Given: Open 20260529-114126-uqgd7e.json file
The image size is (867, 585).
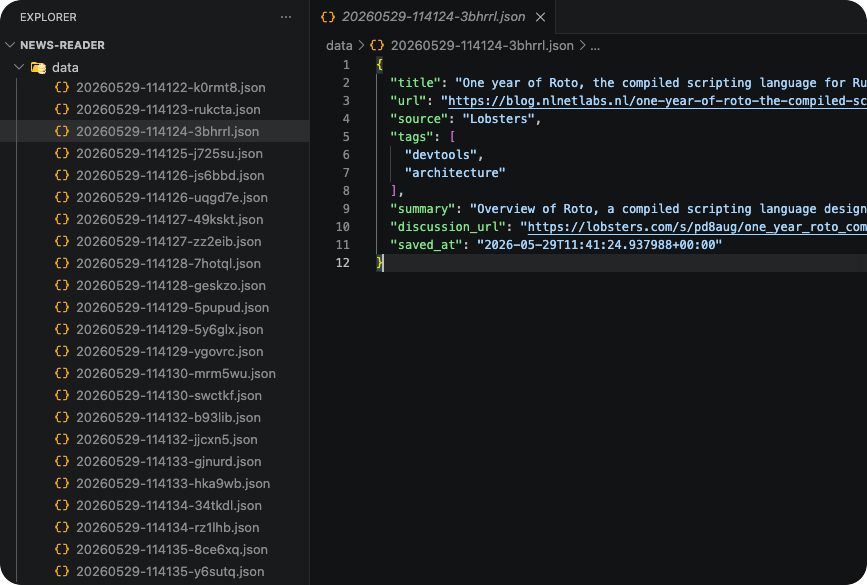Looking at the screenshot, I should pyautogui.click(x=155, y=197).
